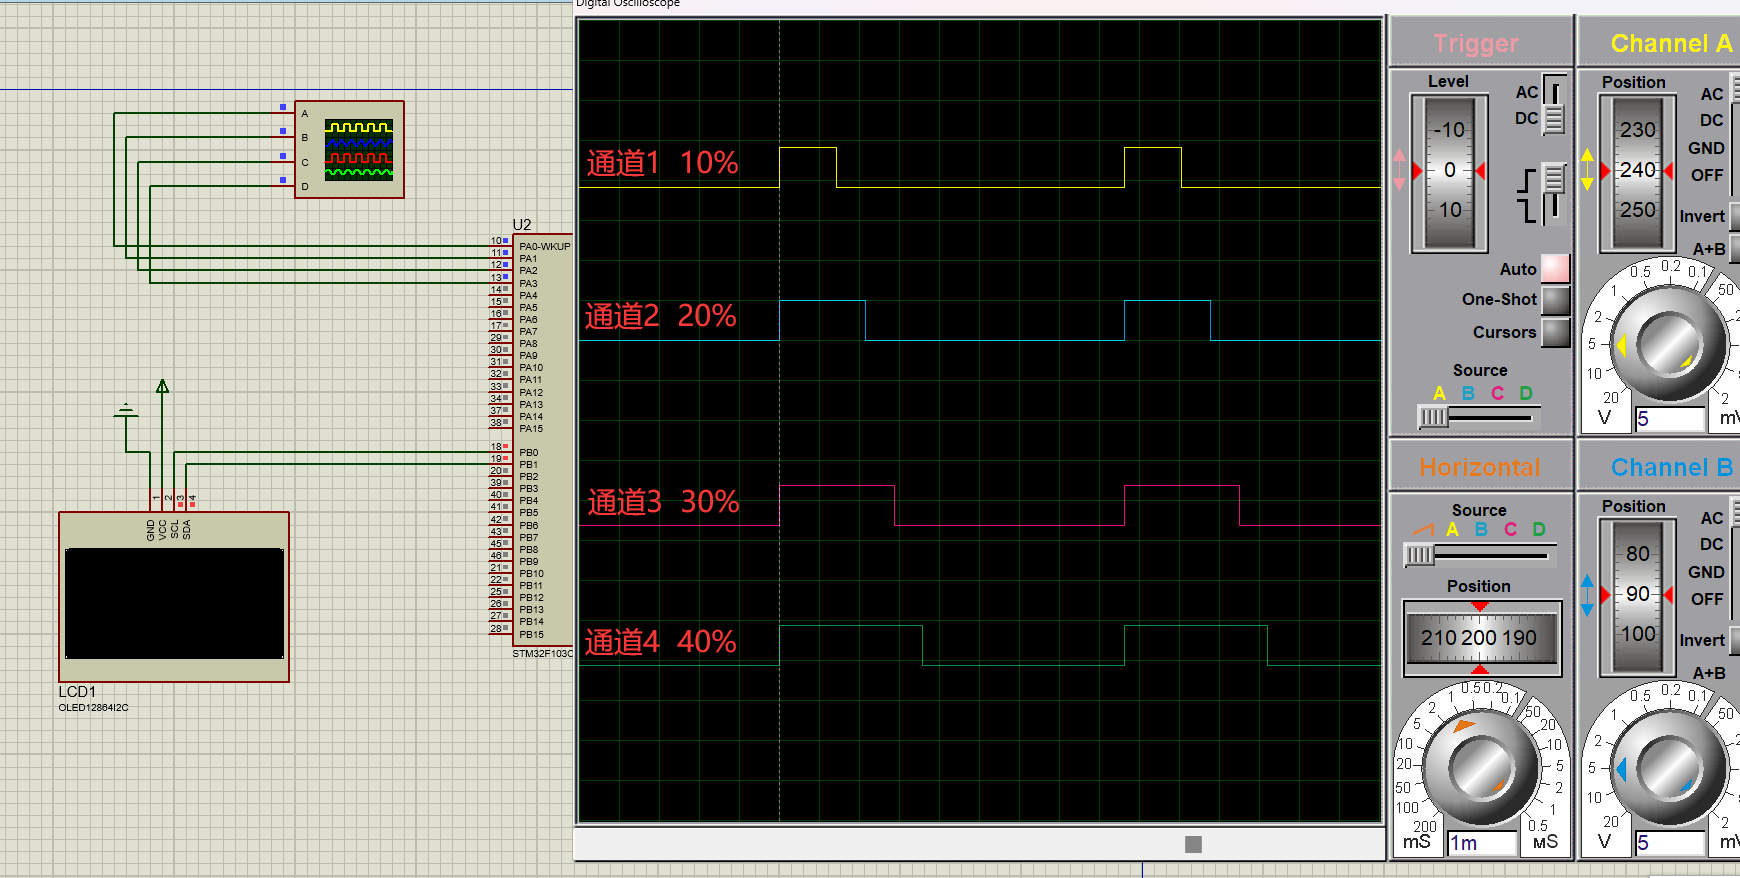Select source B in the Horizontal Source row
This screenshot has width=1740, height=878.
point(1481,529)
